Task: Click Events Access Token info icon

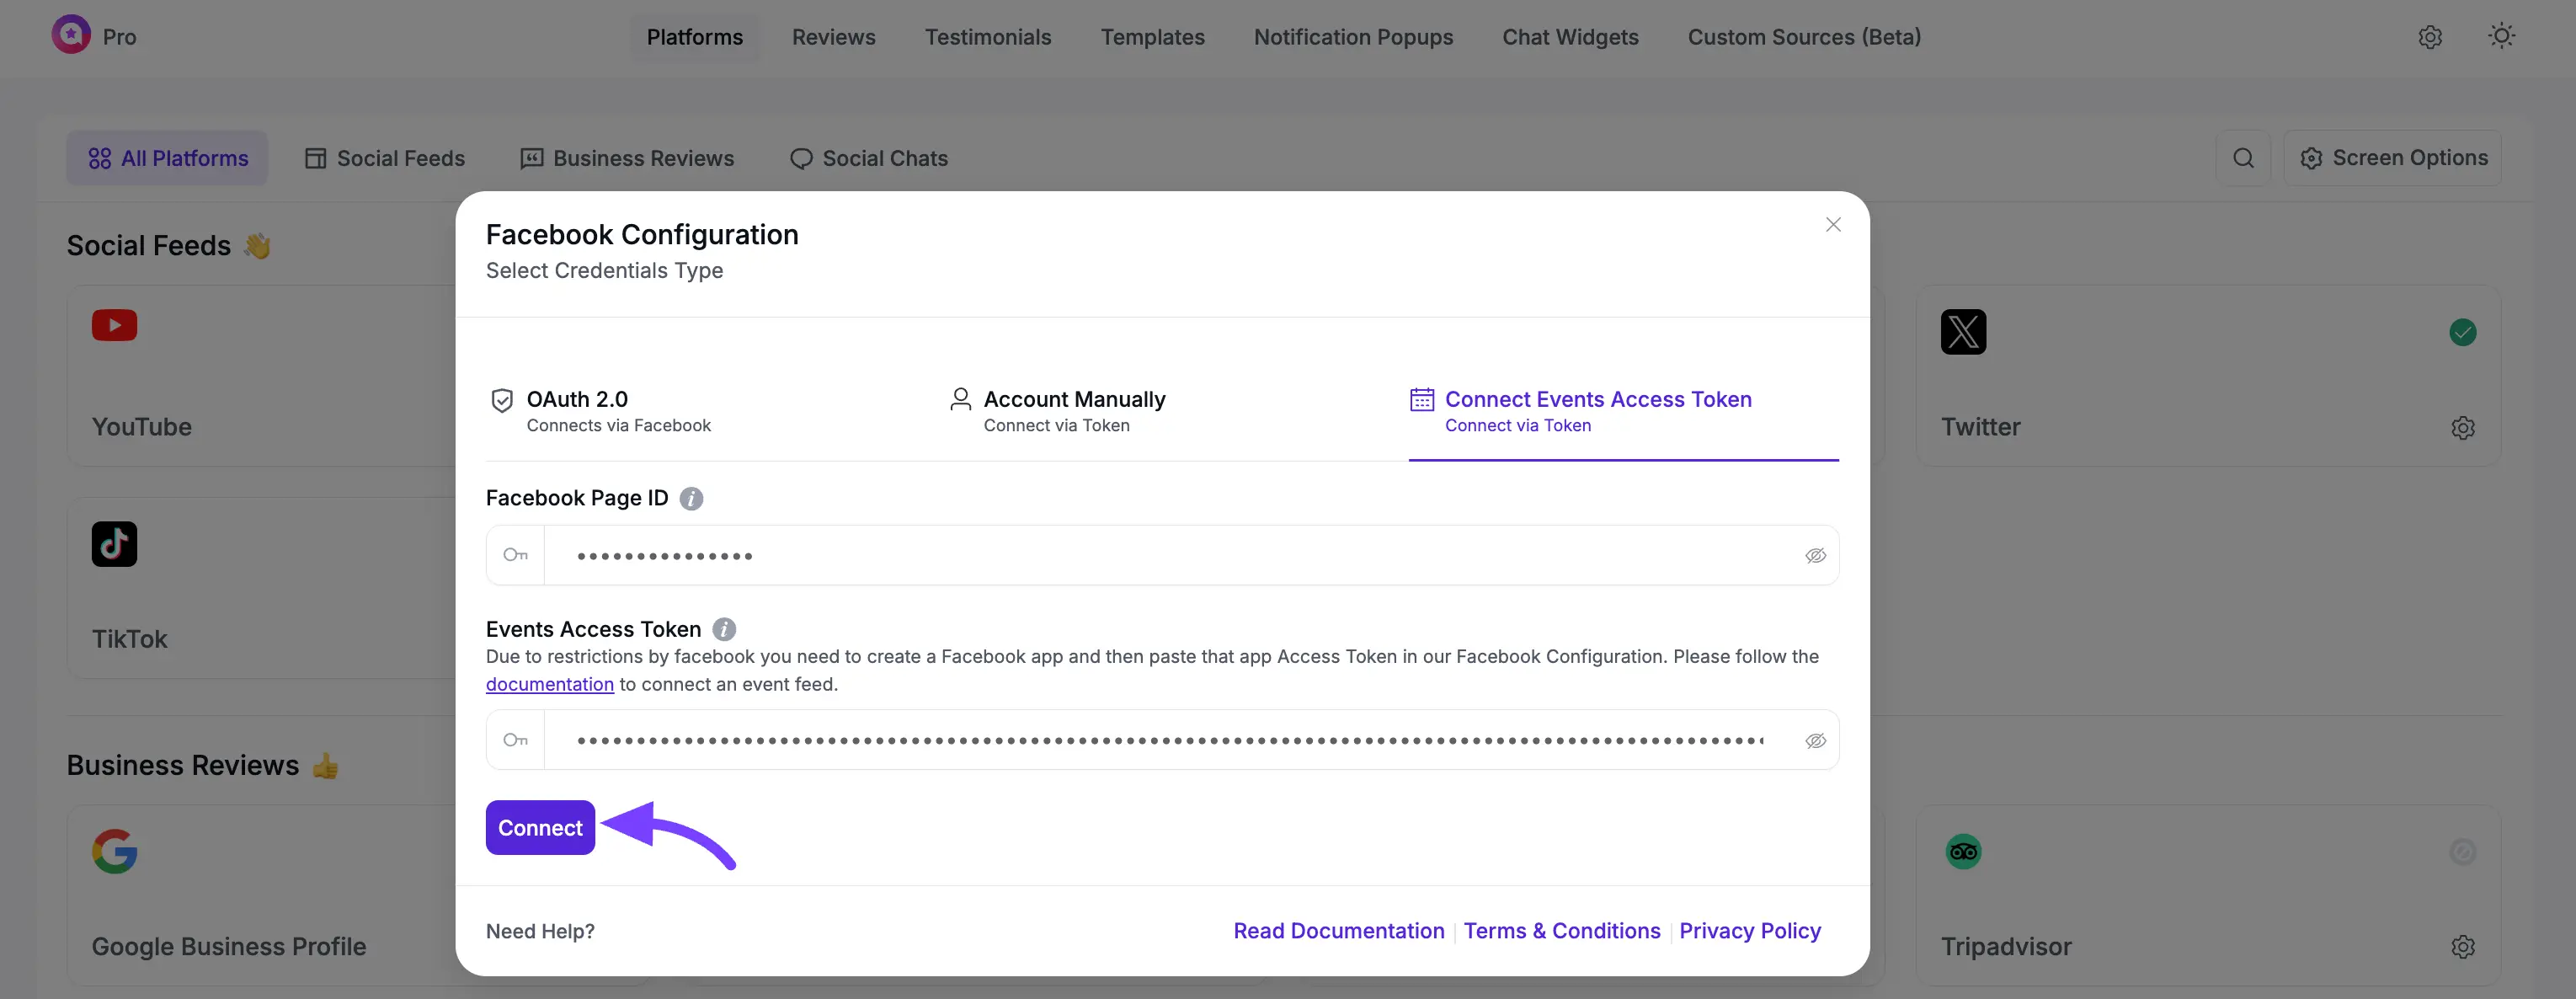Action: point(724,629)
